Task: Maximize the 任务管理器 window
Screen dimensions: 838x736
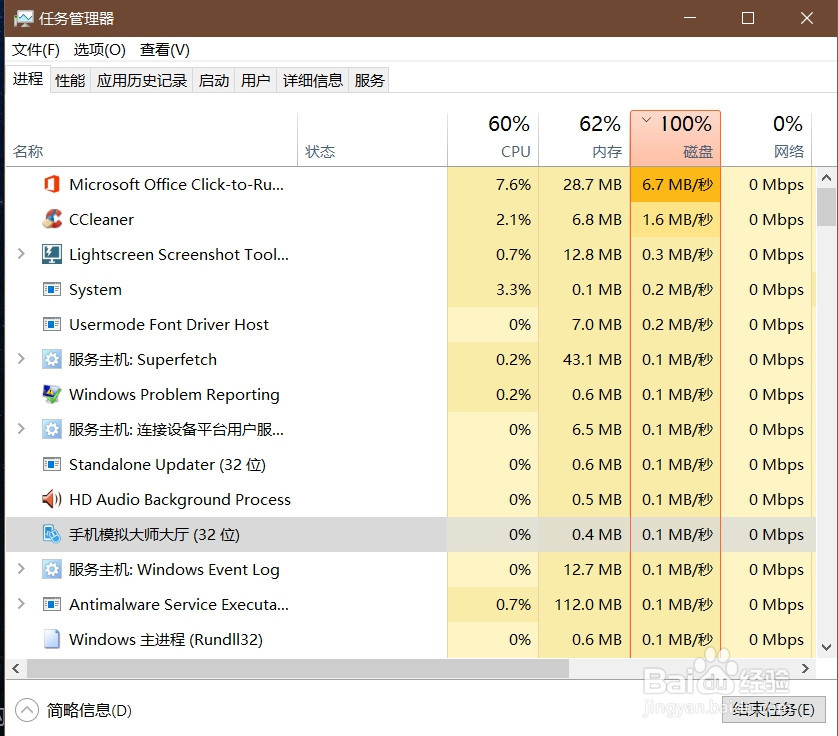Action: [x=748, y=18]
